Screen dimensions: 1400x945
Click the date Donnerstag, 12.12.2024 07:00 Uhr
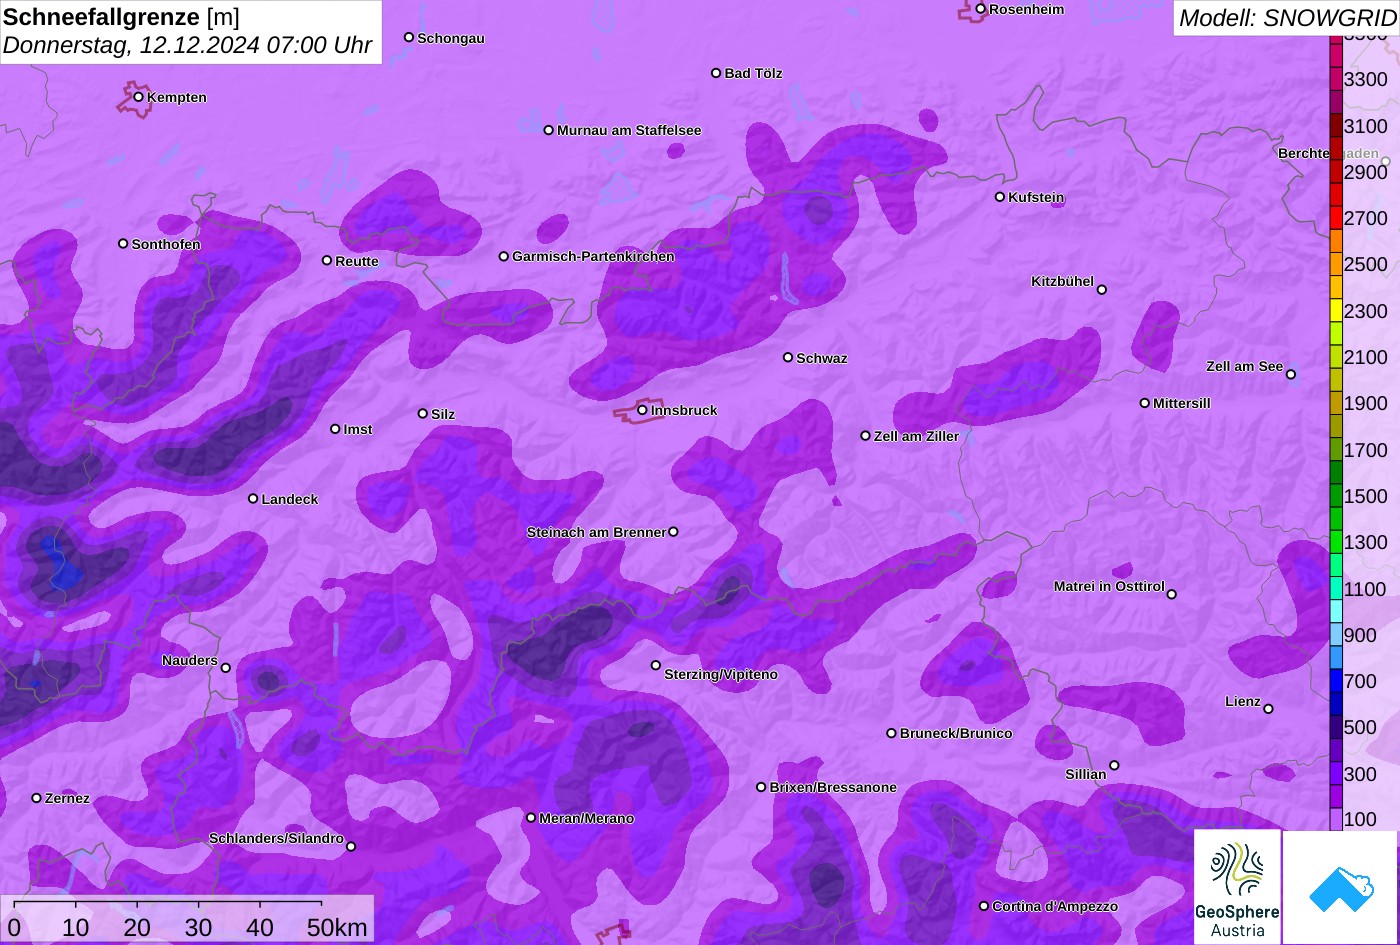point(188,45)
